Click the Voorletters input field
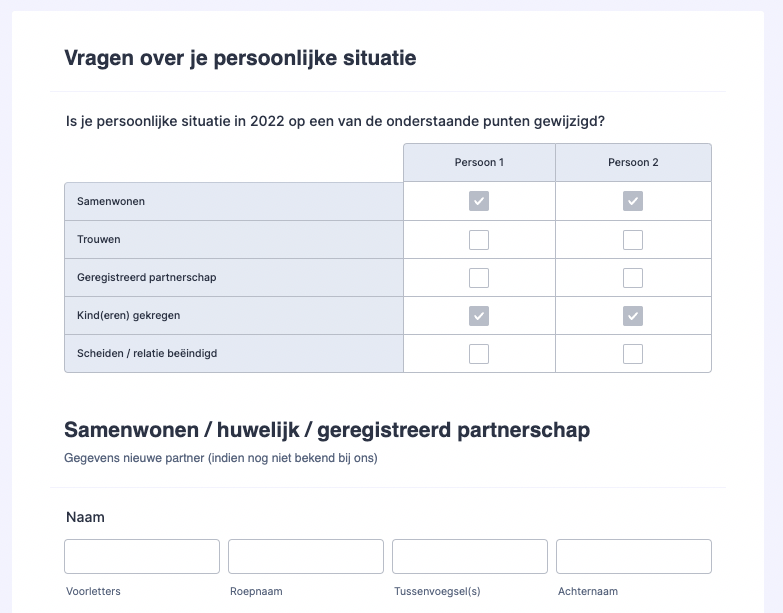Viewport: 783px width, 613px height. [142, 557]
